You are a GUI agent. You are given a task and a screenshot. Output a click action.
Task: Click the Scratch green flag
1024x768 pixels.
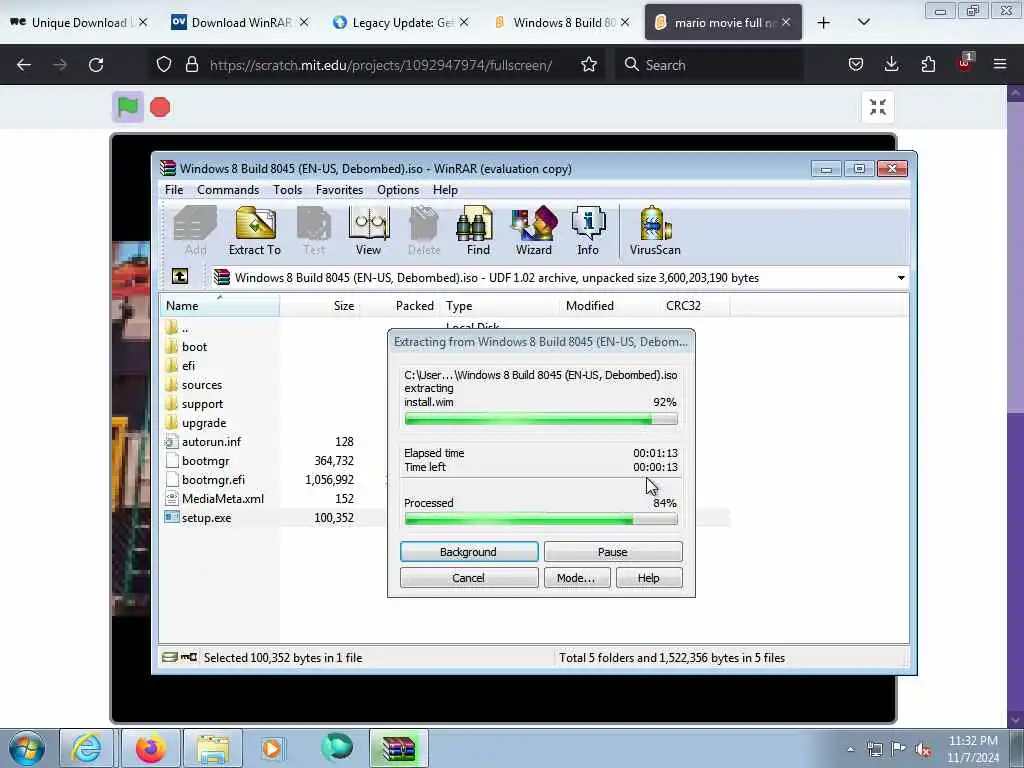[128, 106]
